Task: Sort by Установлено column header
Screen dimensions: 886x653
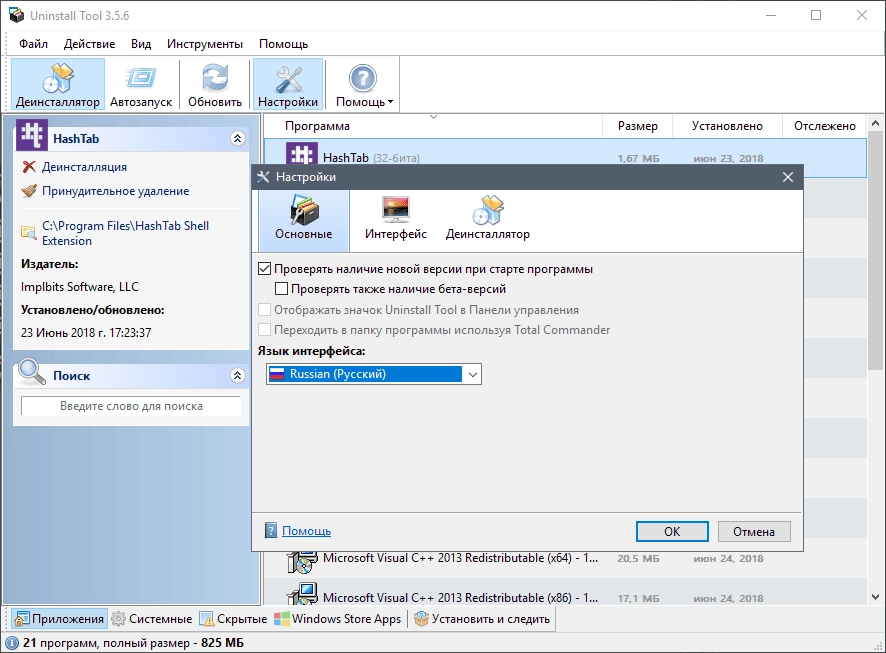Action: click(727, 126)
